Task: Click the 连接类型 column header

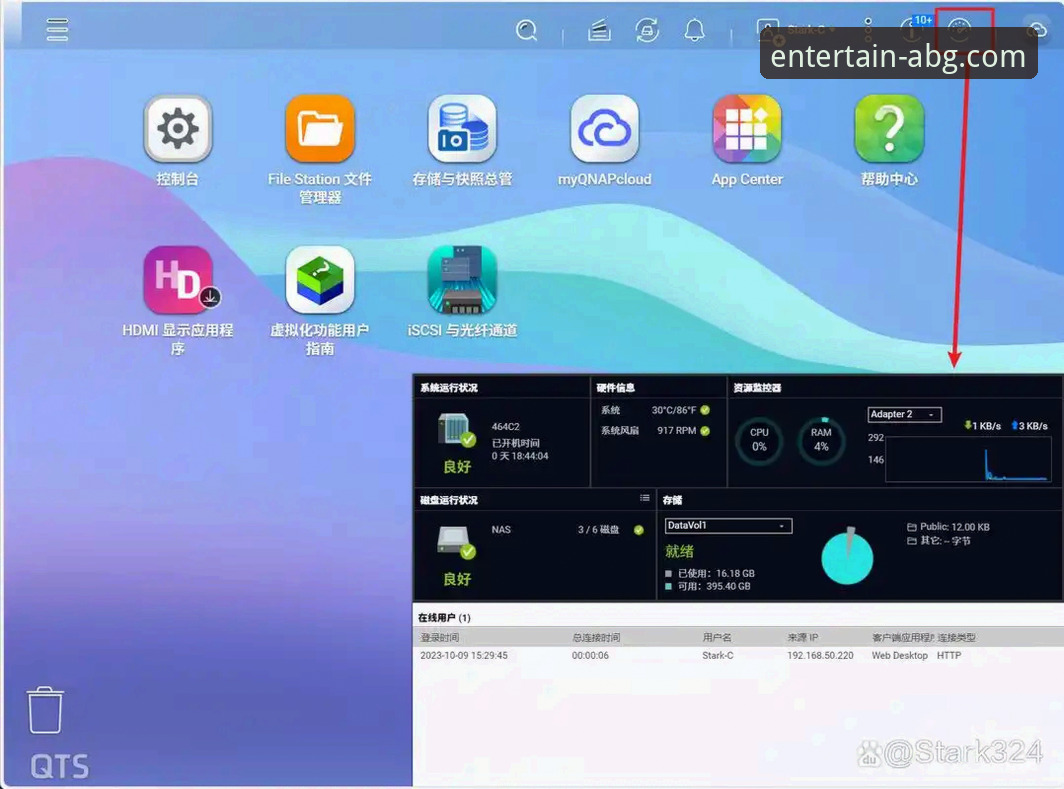Action: point(957,638)
